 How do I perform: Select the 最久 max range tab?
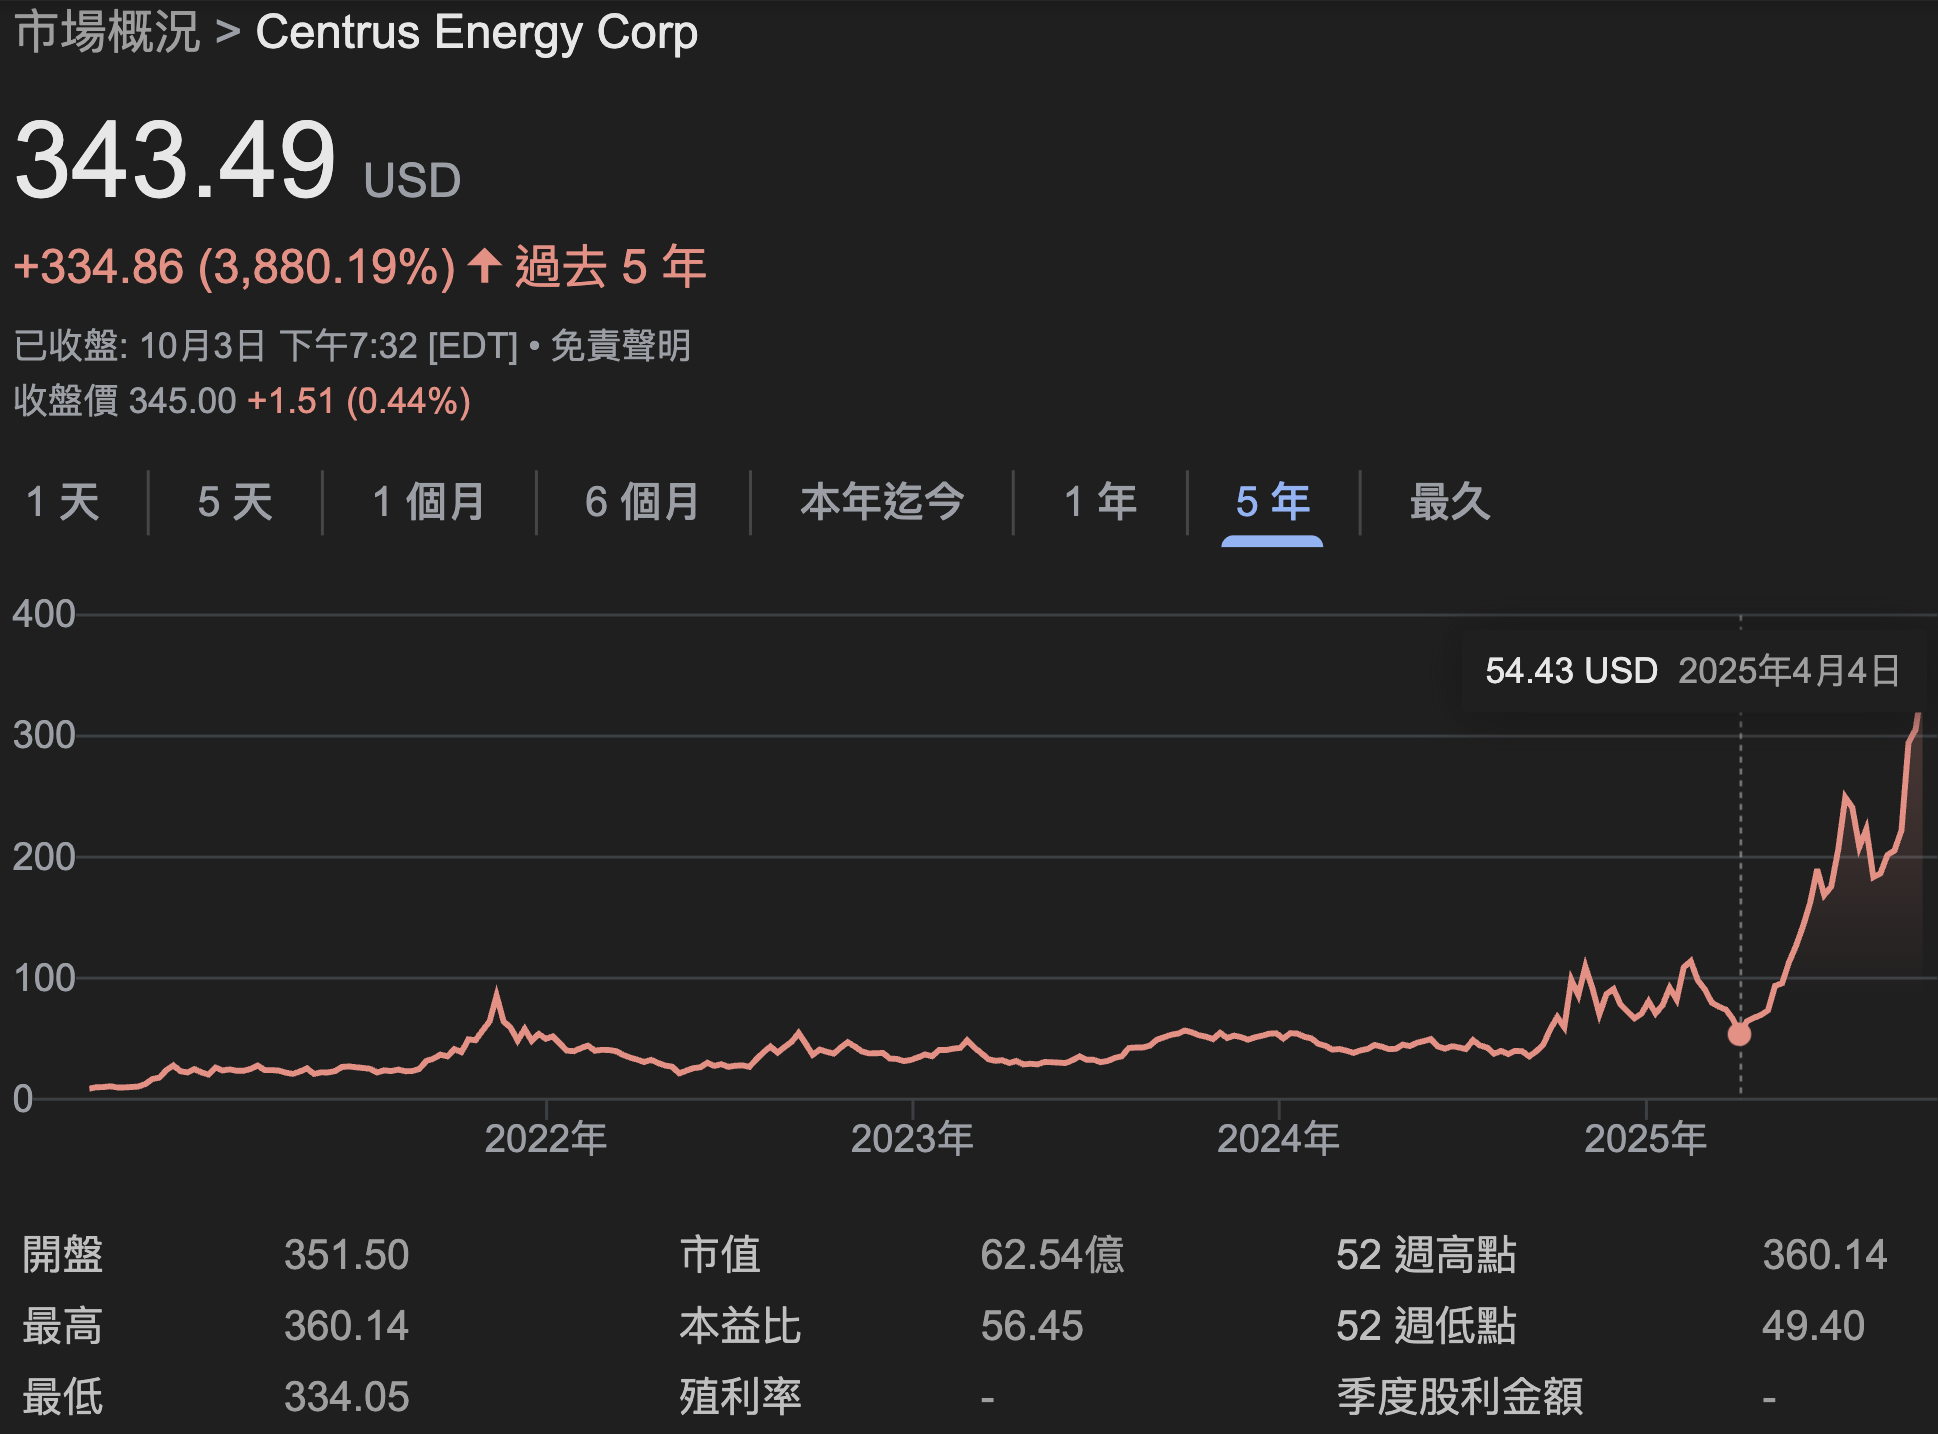pyautogui.click(x=1449, y=502)
